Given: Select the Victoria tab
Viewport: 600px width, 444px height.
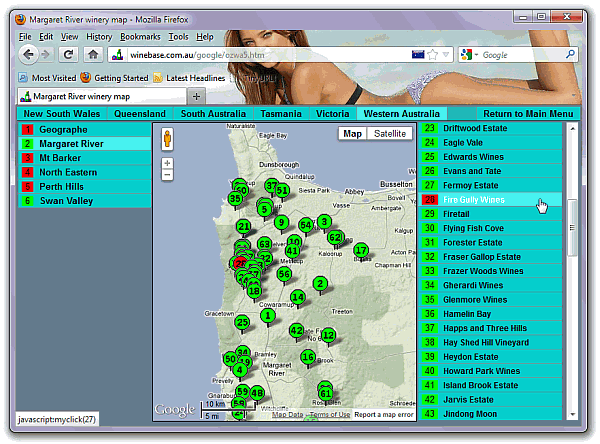Looking at the screenshot, I should click(333, 114).
